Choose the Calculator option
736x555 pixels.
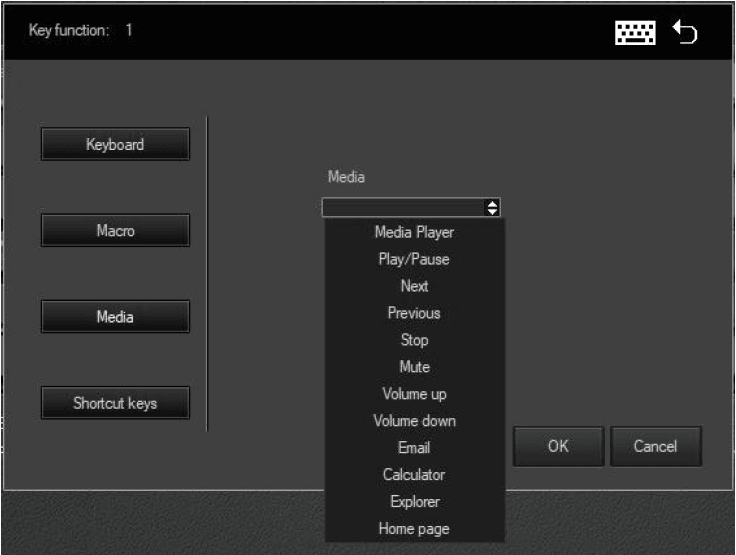tap(414, 475)
